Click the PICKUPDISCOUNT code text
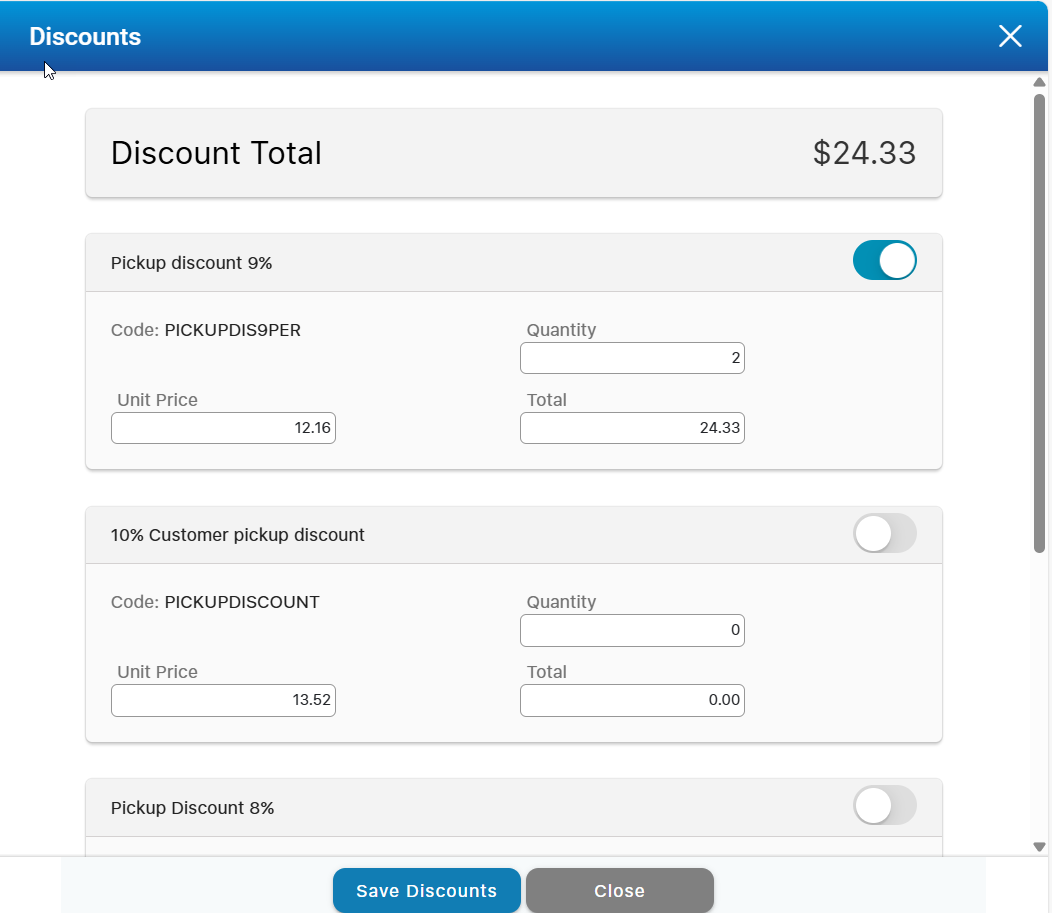The image size is (1052, 913). coord(242,602)
